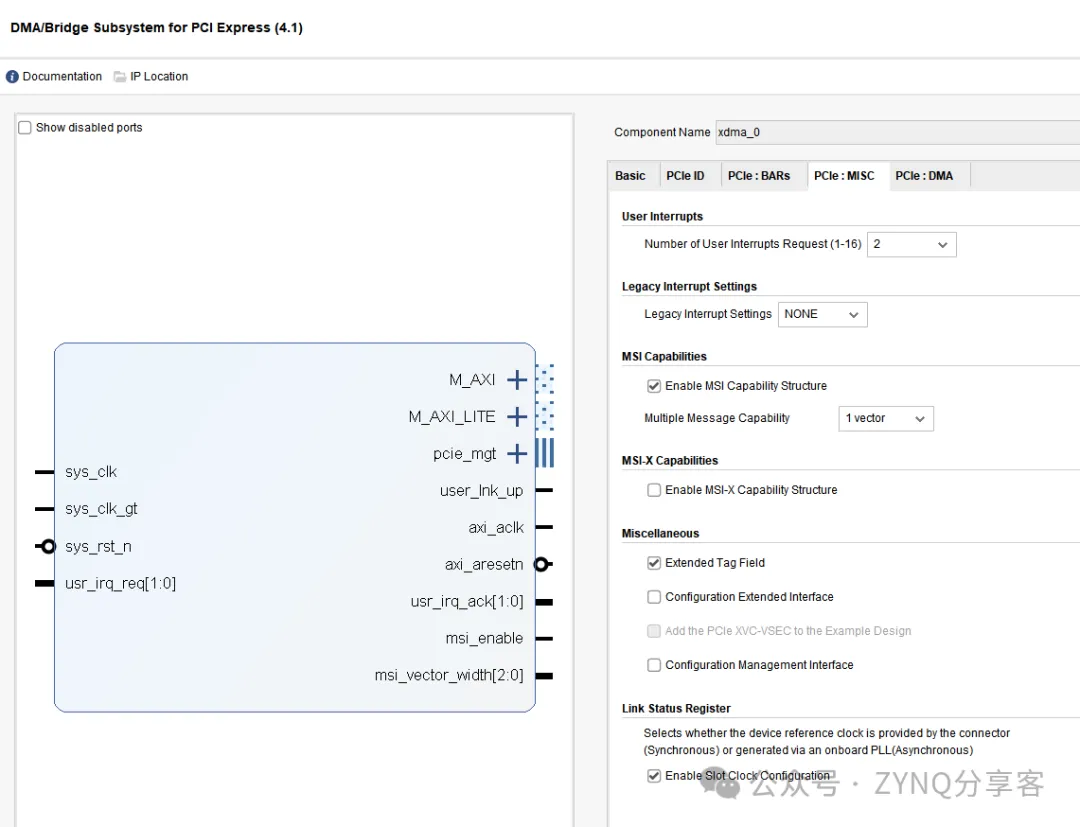1080x827 pixels.
Task: Click the IP Location folder icon
Action: pyautogui.click(x=120, y=77)
